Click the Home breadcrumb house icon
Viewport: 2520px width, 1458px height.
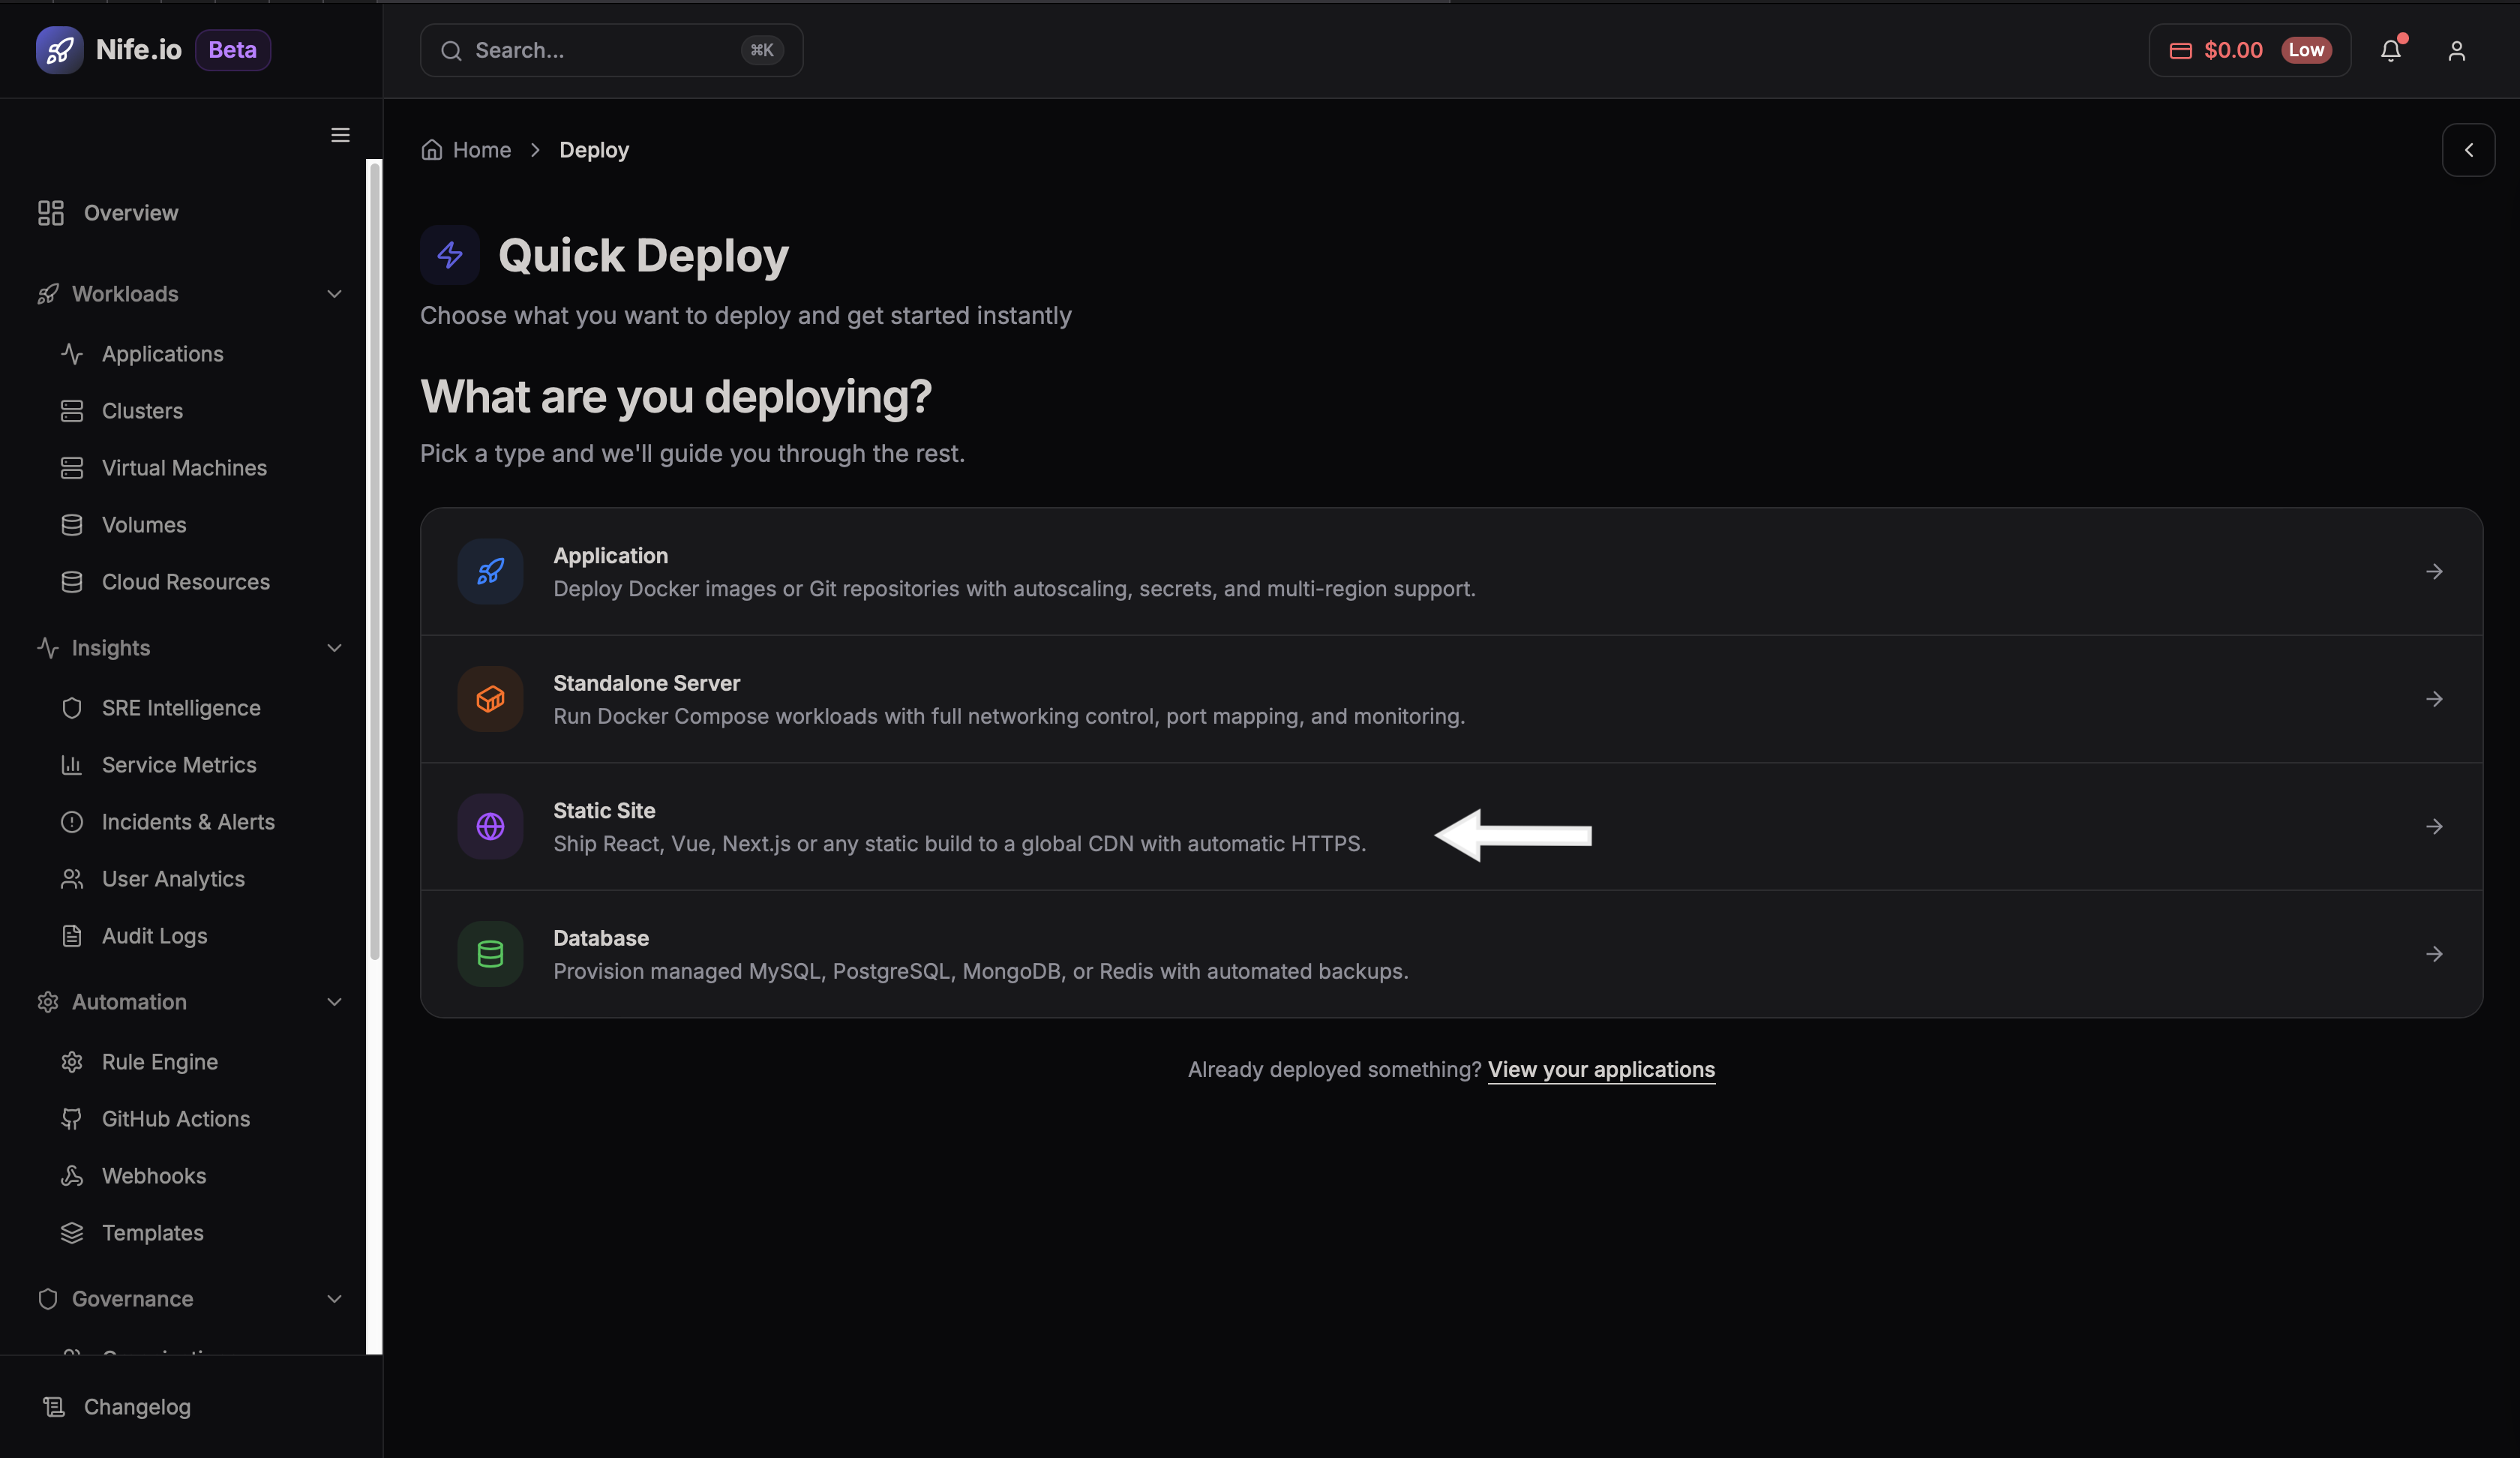432,148
